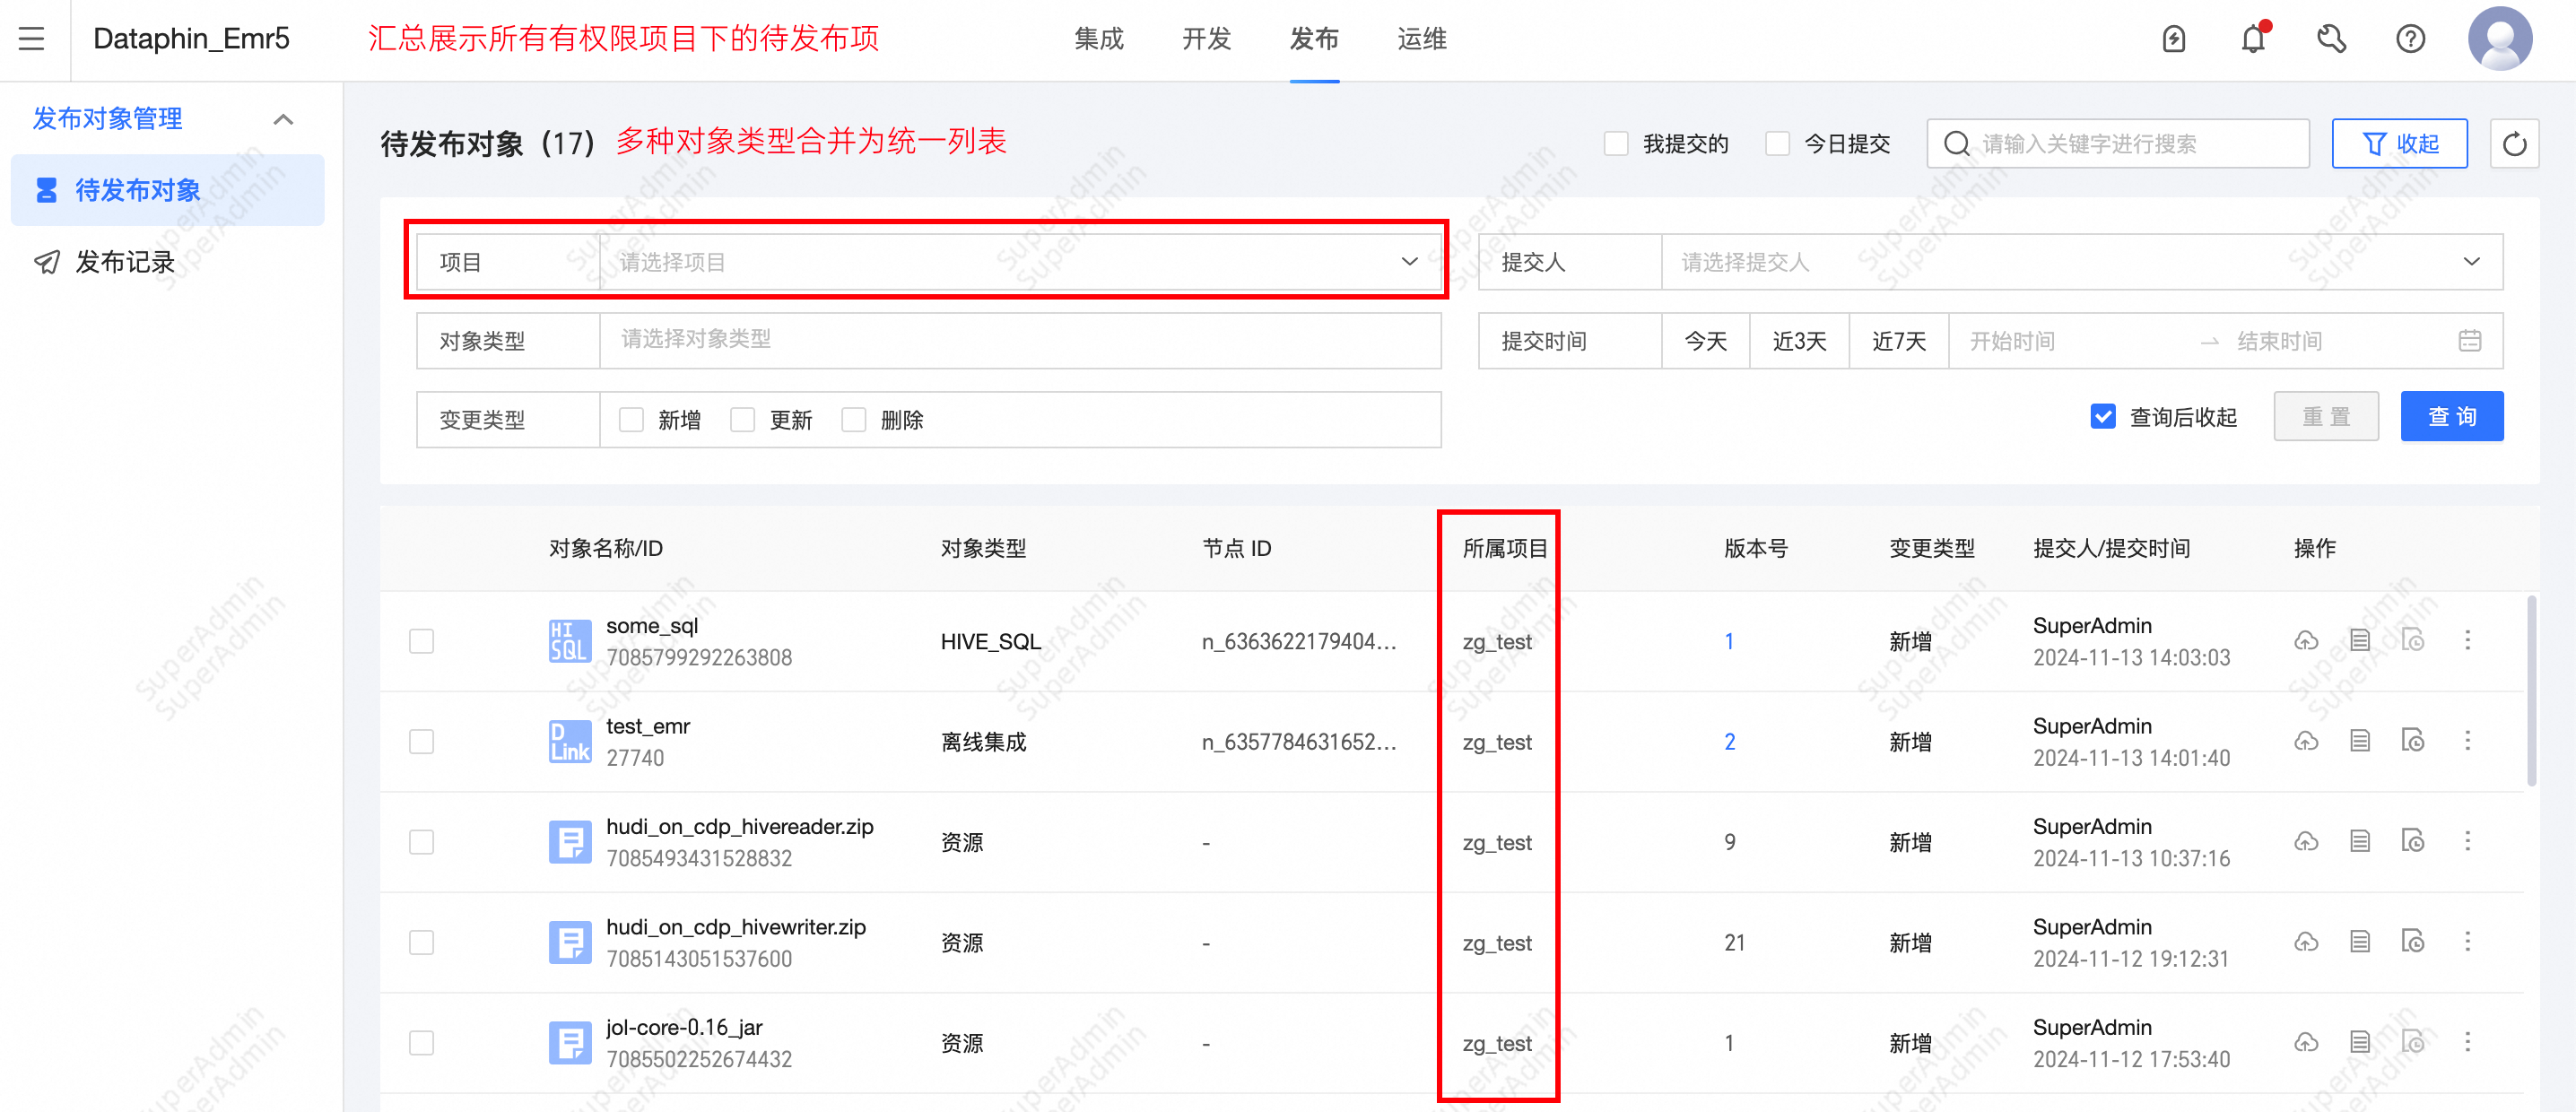
Task: Open version 2 link of test_emr
Action: click(1730, 741)
